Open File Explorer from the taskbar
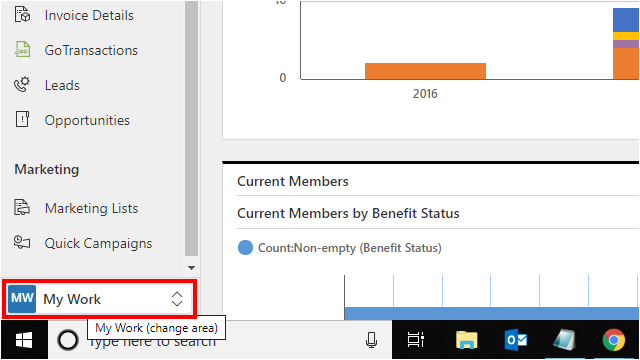Viewport: 640px width, 360px height. pyautogui.click(x=467, y=340)
